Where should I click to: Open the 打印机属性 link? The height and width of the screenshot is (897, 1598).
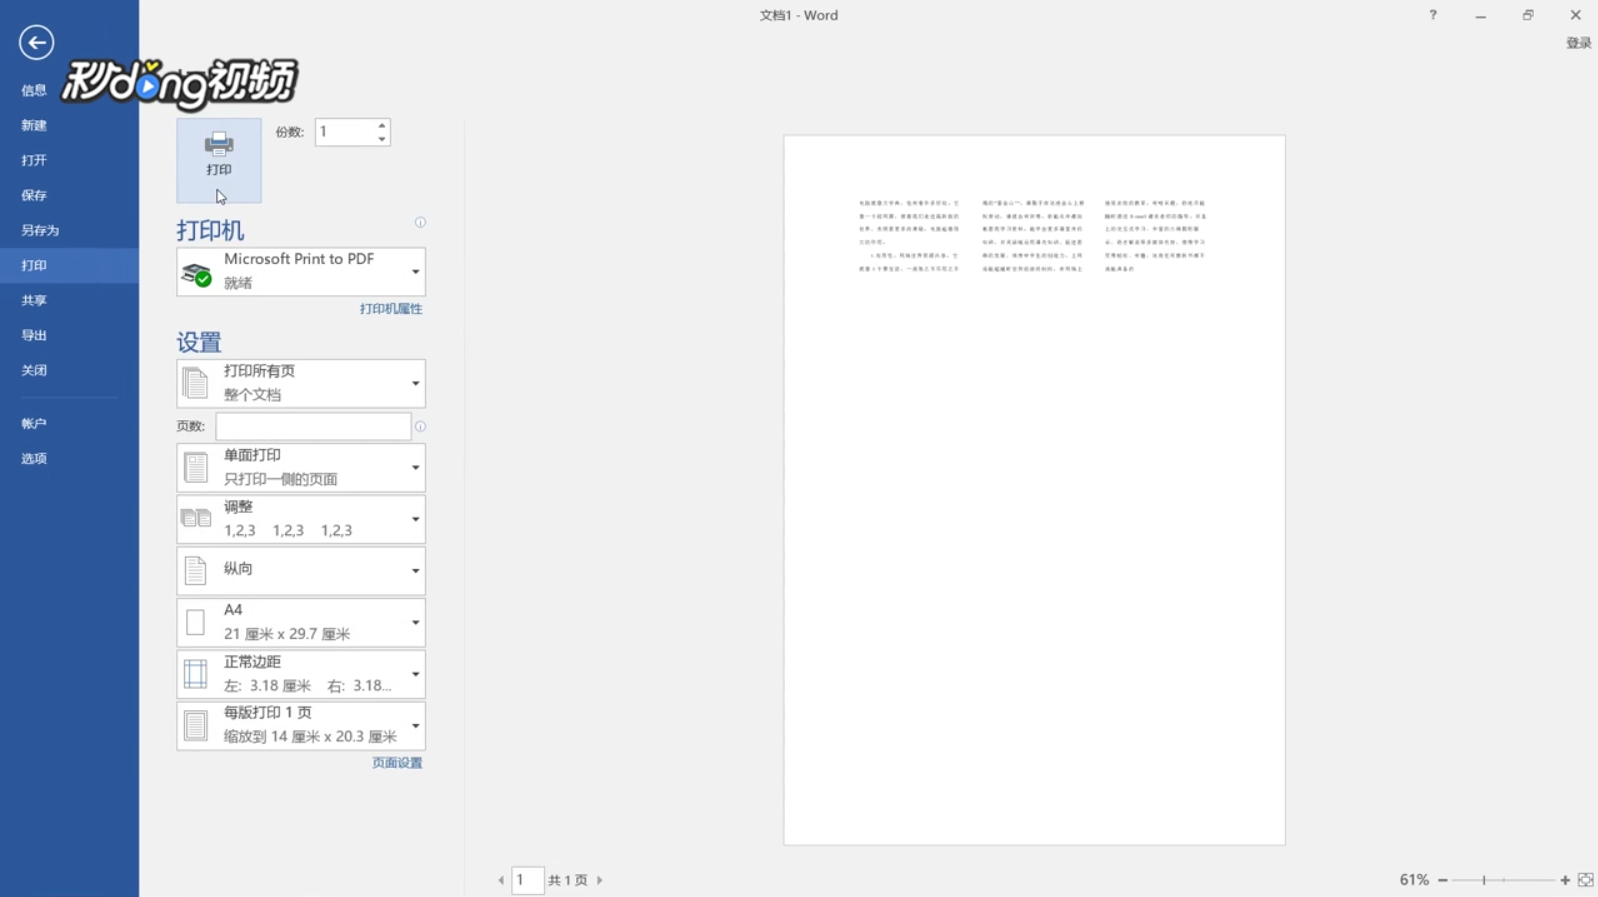pyautogui.click(x=391, y=309)
